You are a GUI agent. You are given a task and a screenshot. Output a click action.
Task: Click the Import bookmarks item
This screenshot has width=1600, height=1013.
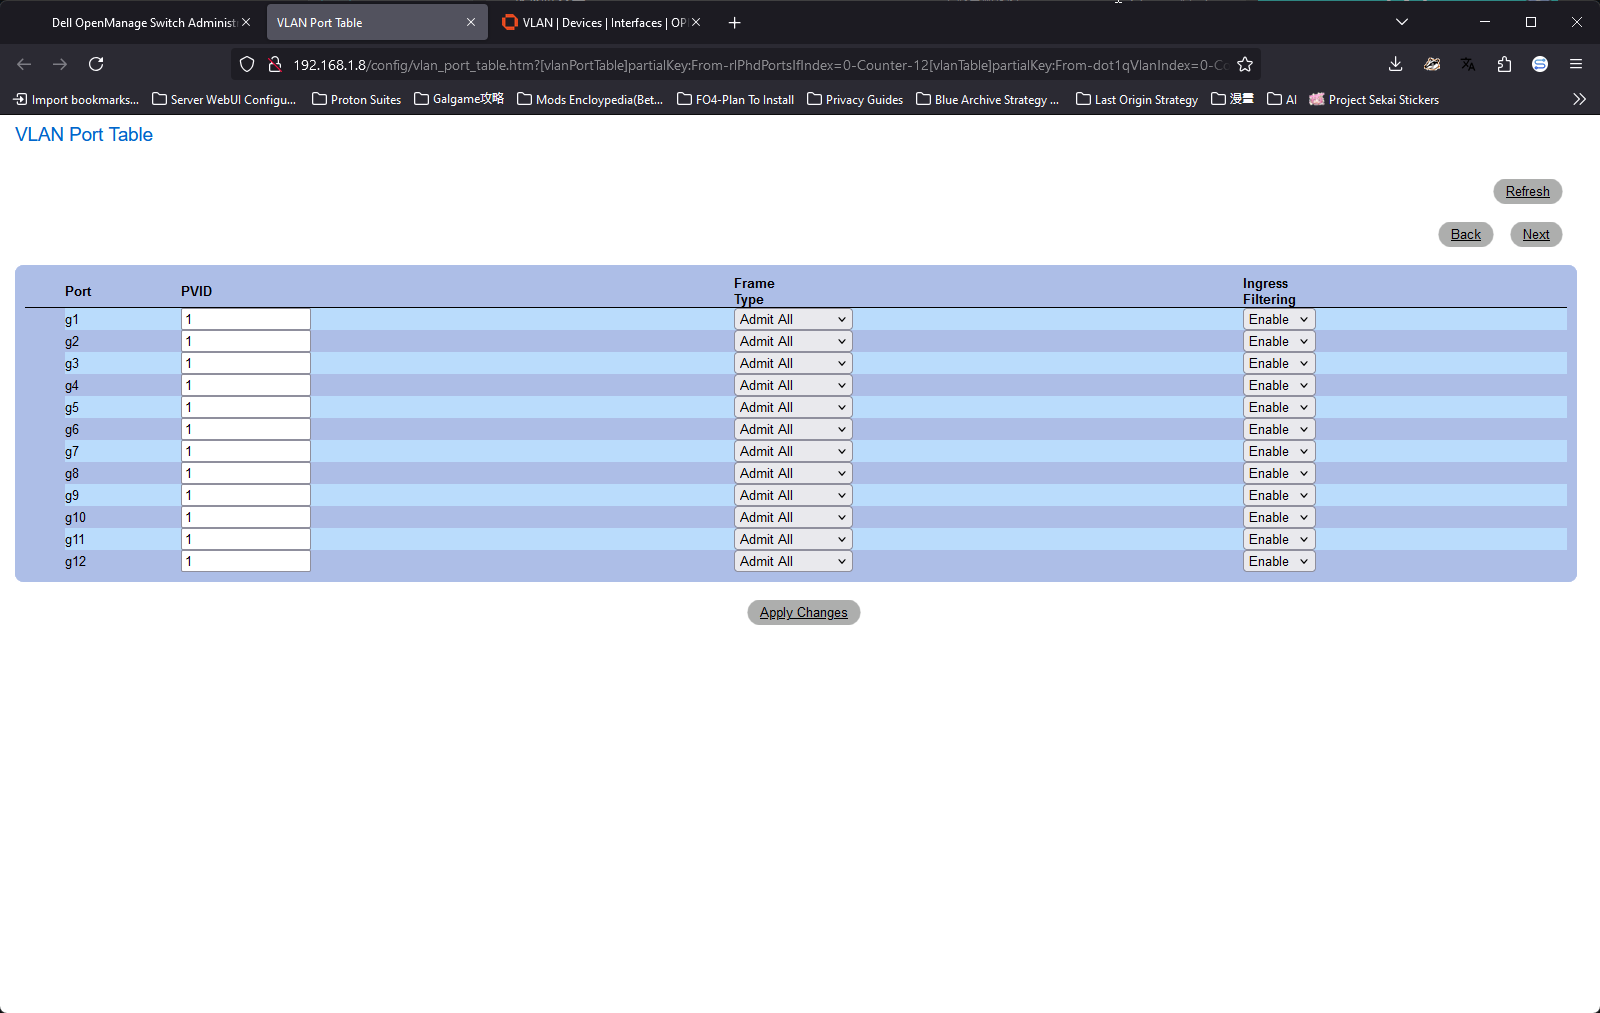76,99
